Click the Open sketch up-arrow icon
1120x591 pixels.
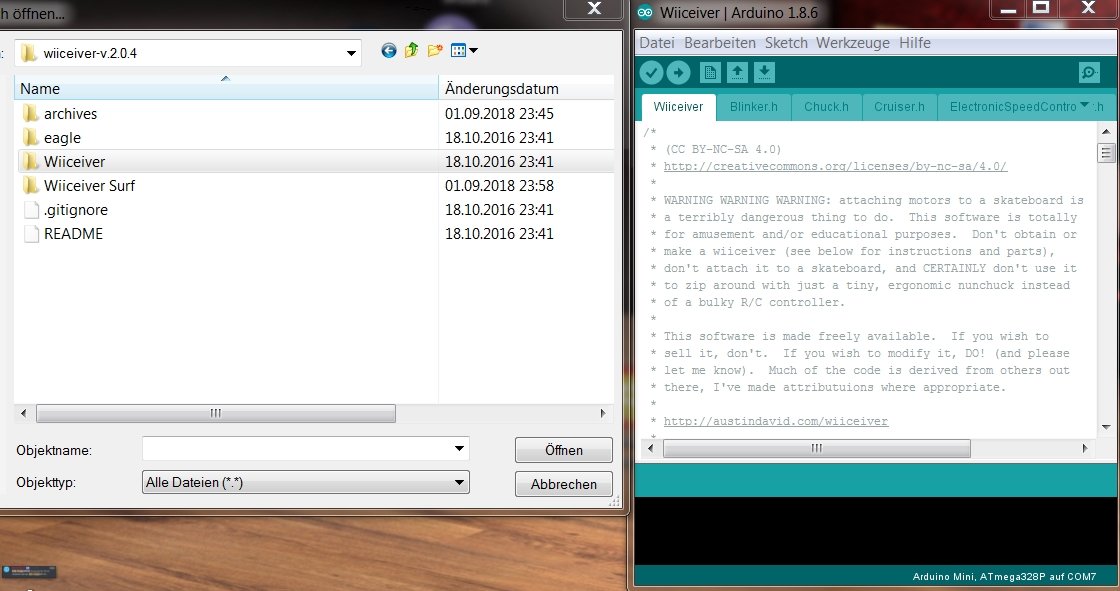(x=737, y=72)
